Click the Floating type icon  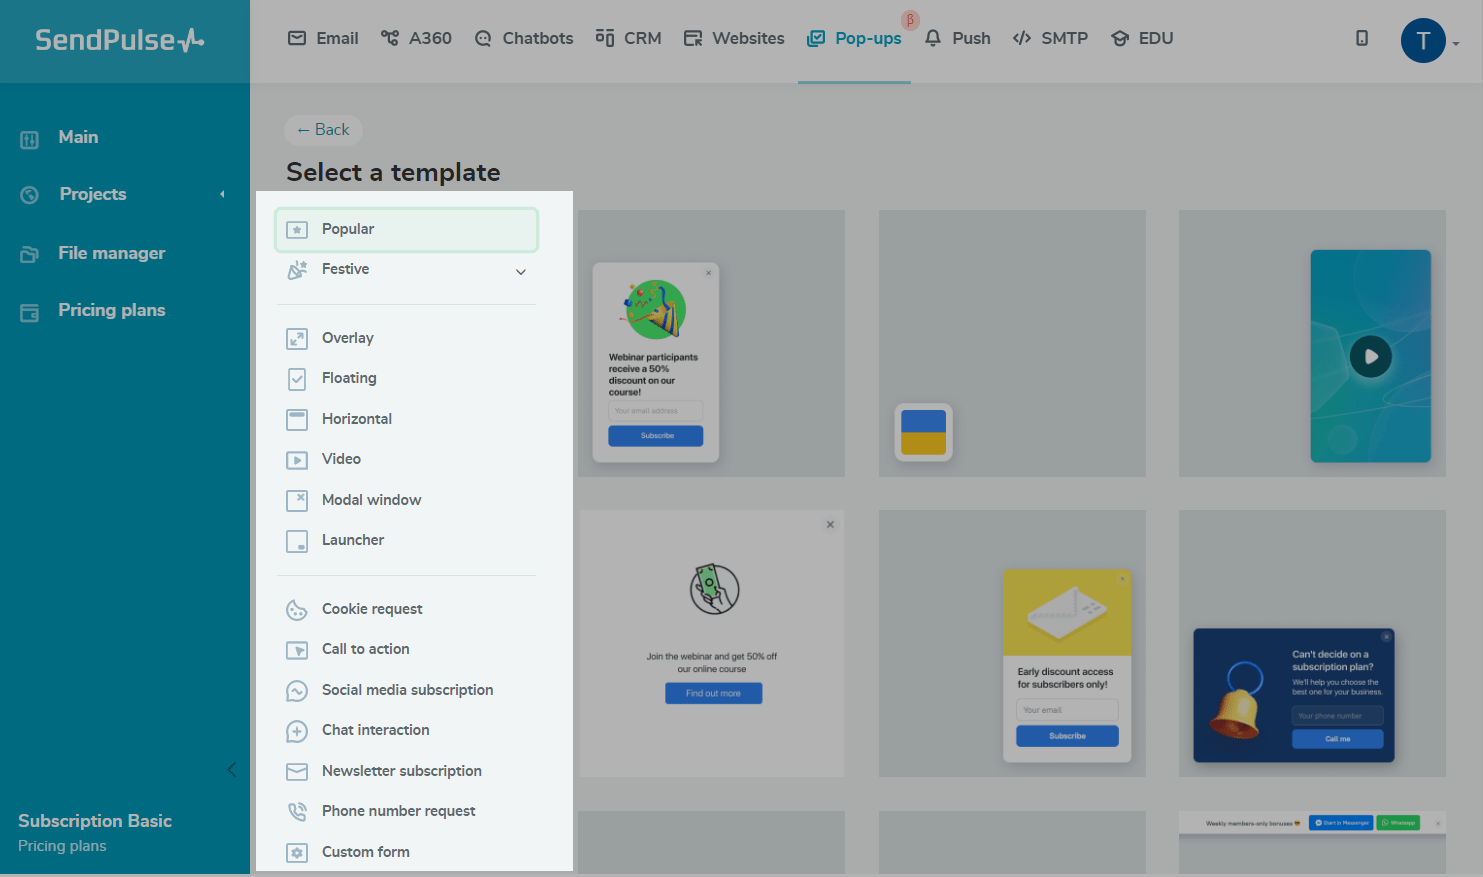click(297, 379)
